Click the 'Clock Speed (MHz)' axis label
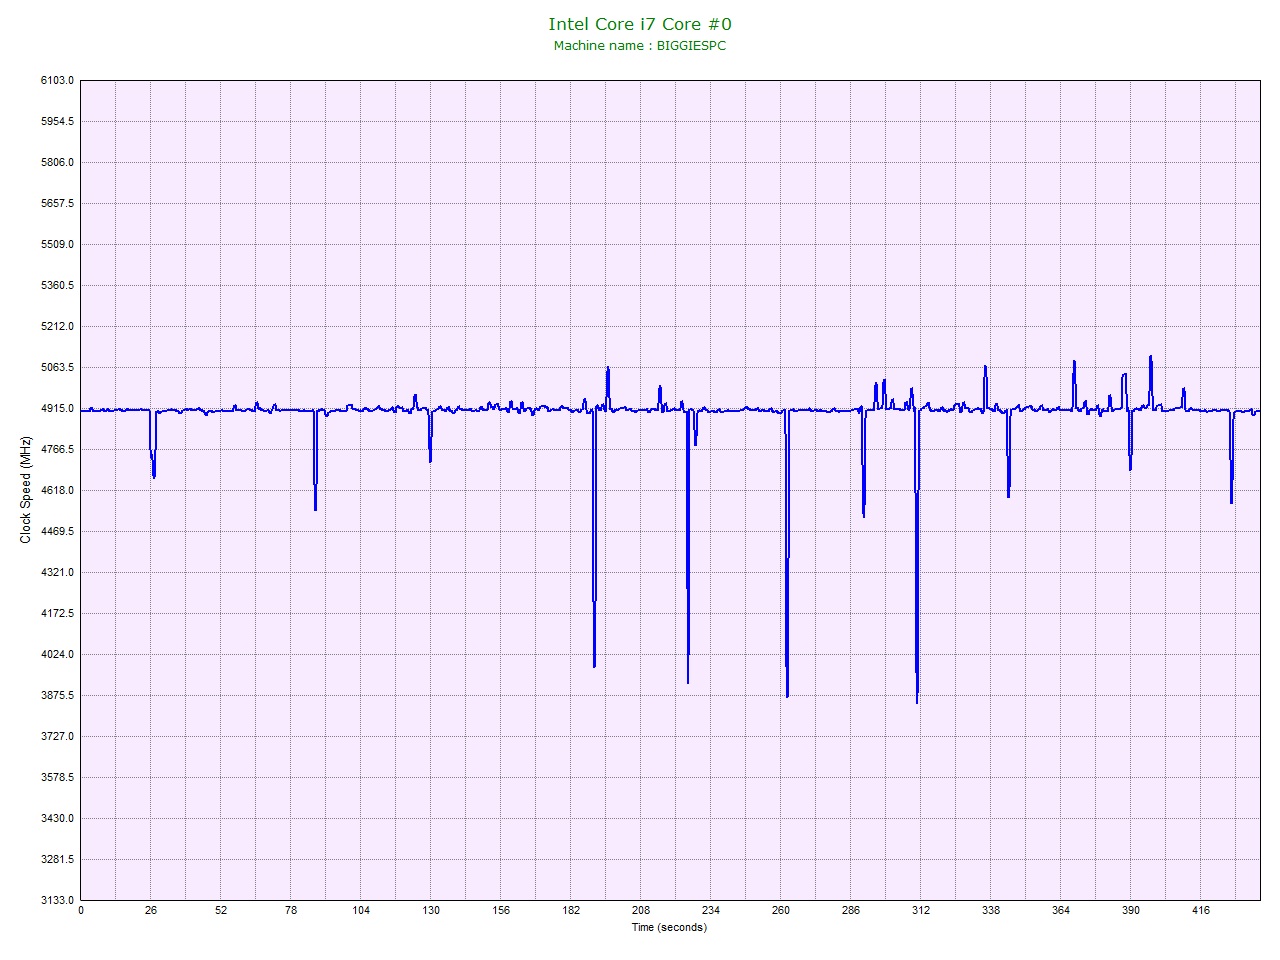Screen dimensions: 1280x960 [26, 490]
